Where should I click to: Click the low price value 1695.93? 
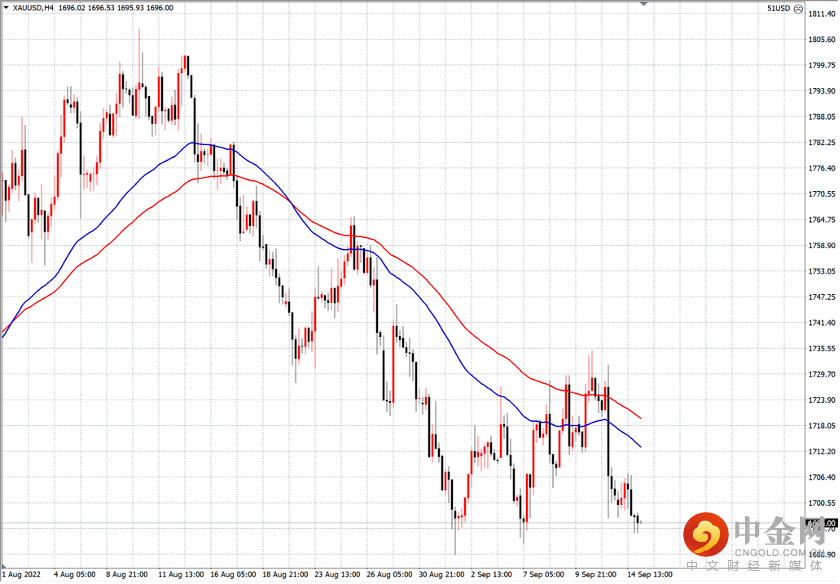tap(130, 8)
